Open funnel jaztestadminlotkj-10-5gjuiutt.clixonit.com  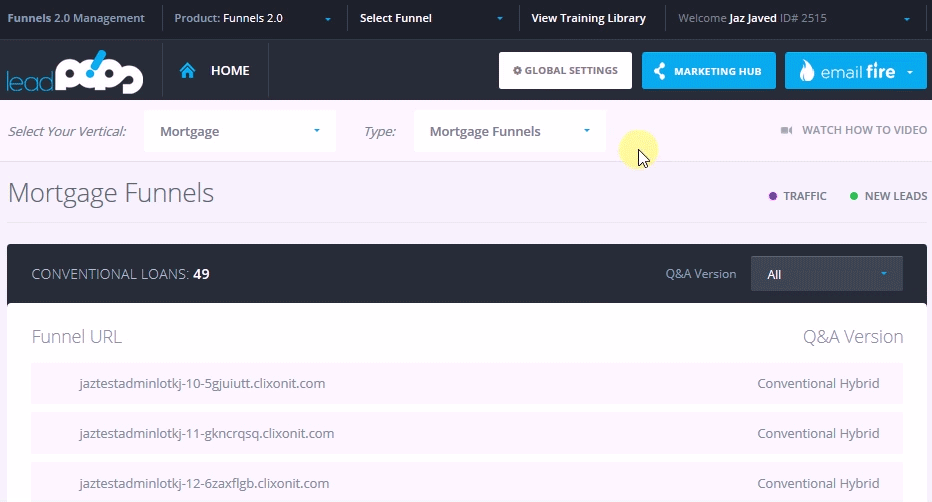tap(202, 383)
